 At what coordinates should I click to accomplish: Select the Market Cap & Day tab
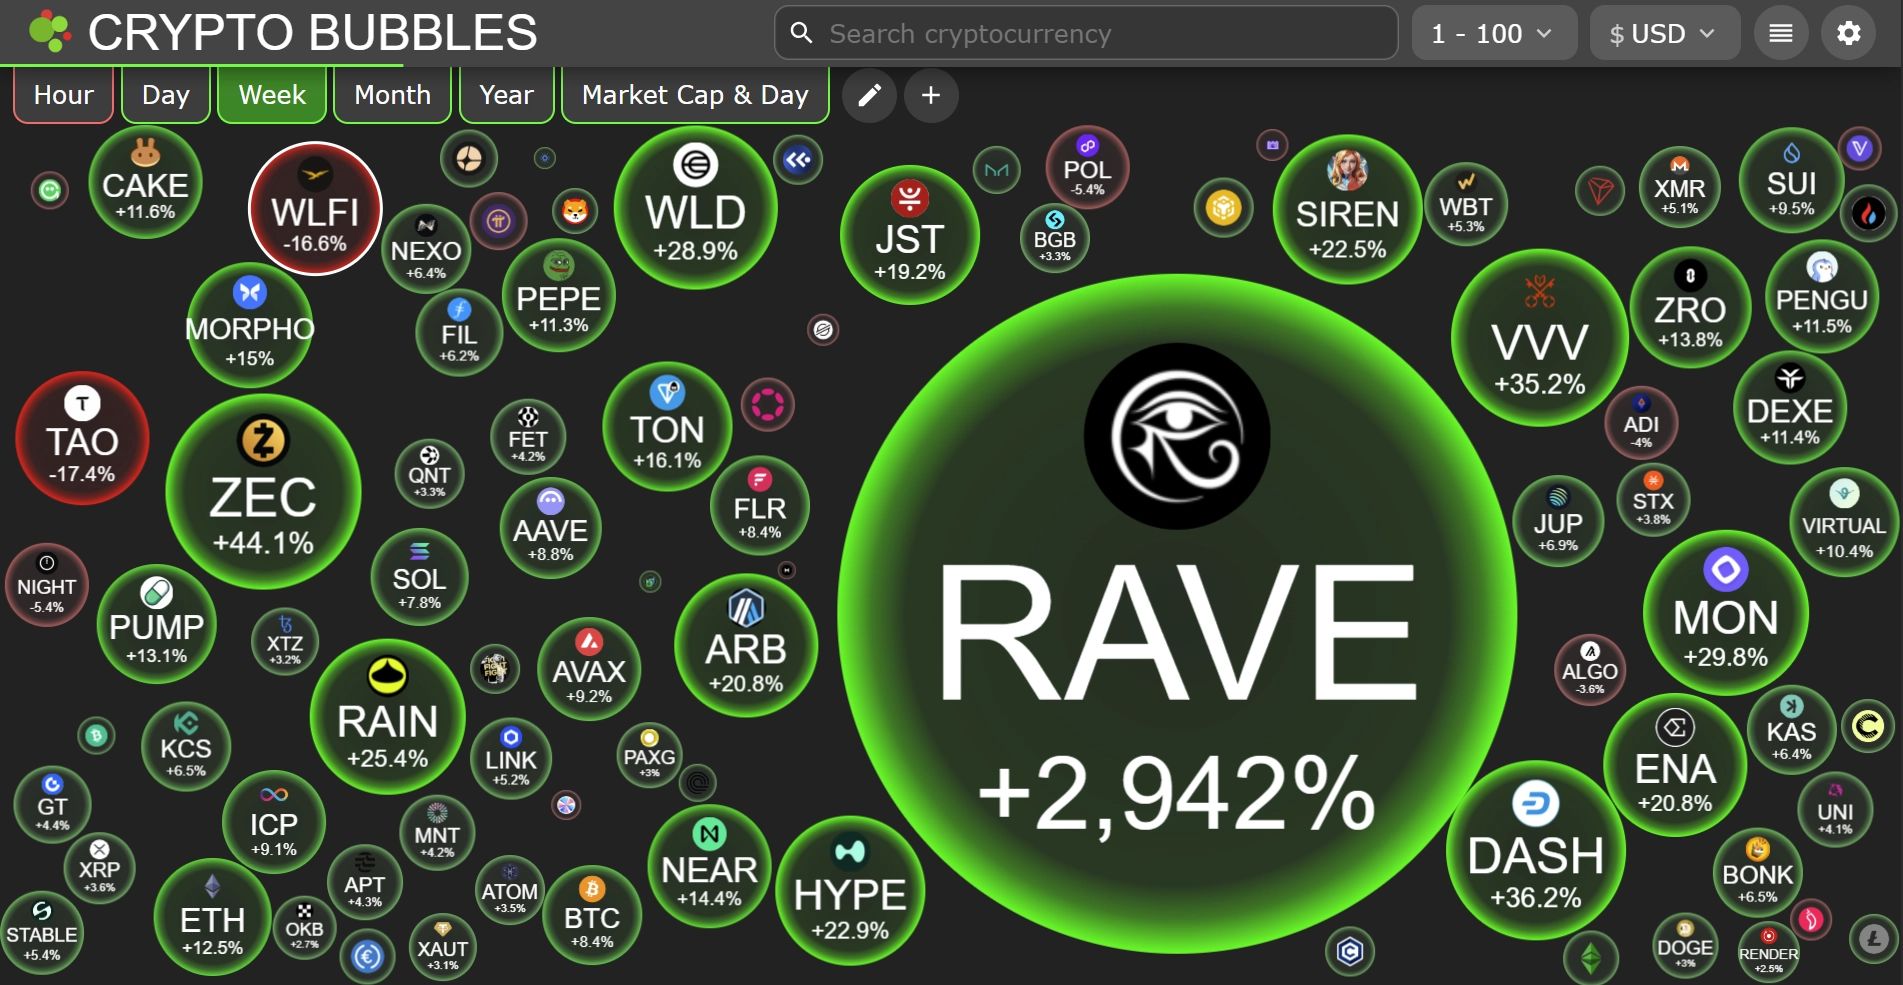pyautogui.click(x=695, y=95)
